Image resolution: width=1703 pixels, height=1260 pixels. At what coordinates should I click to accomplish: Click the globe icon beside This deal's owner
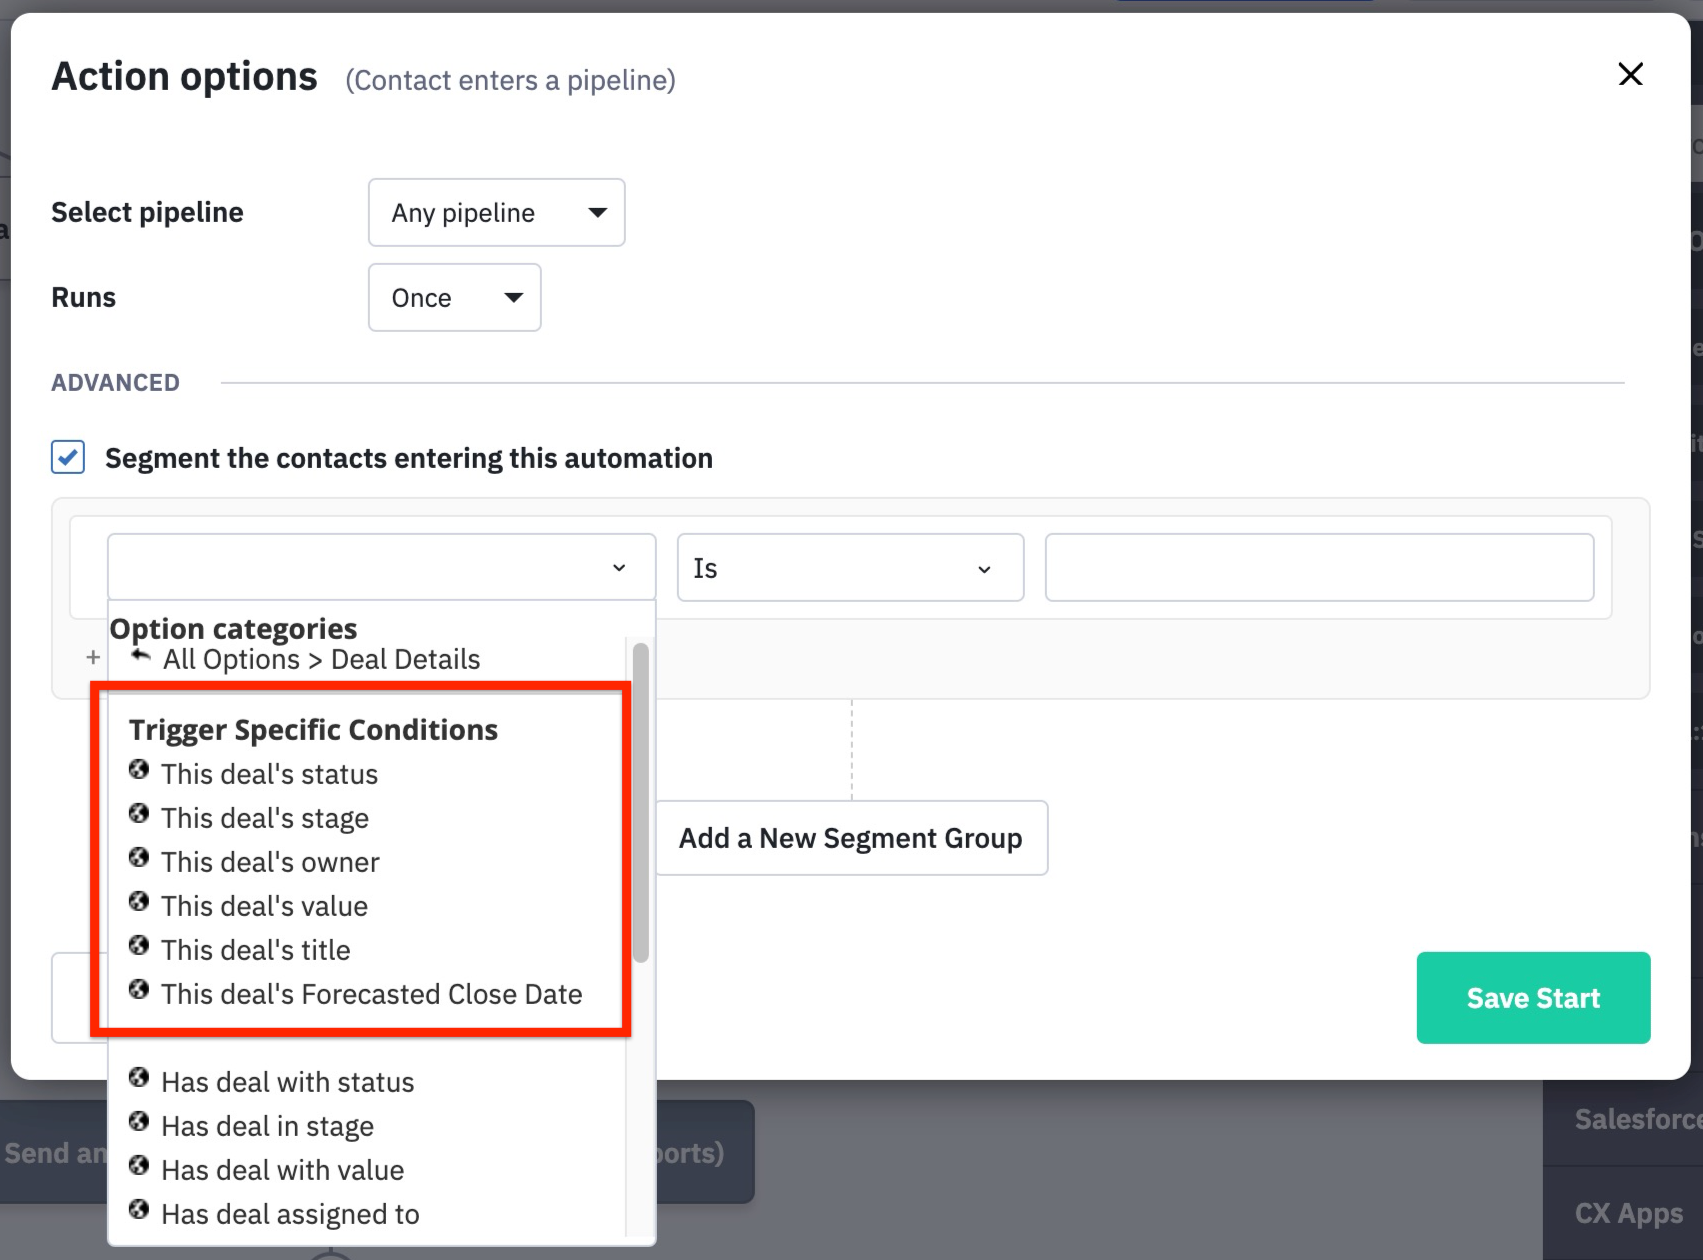pos(139,858)
